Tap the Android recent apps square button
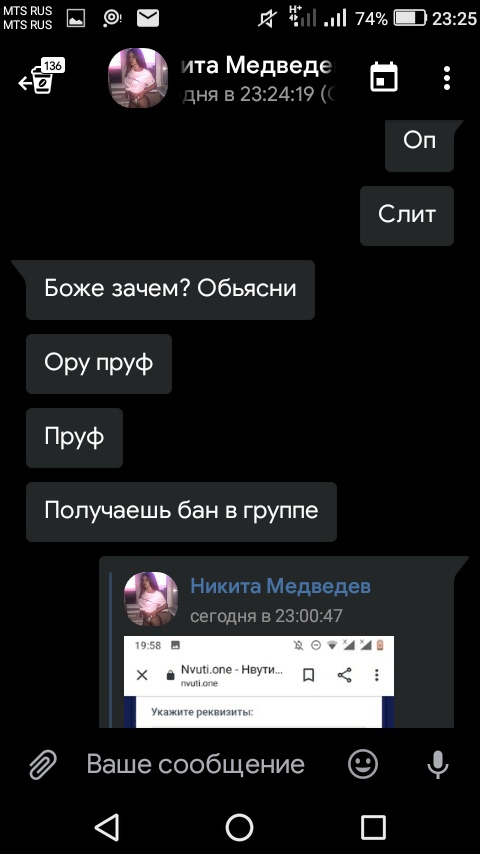 373,828
